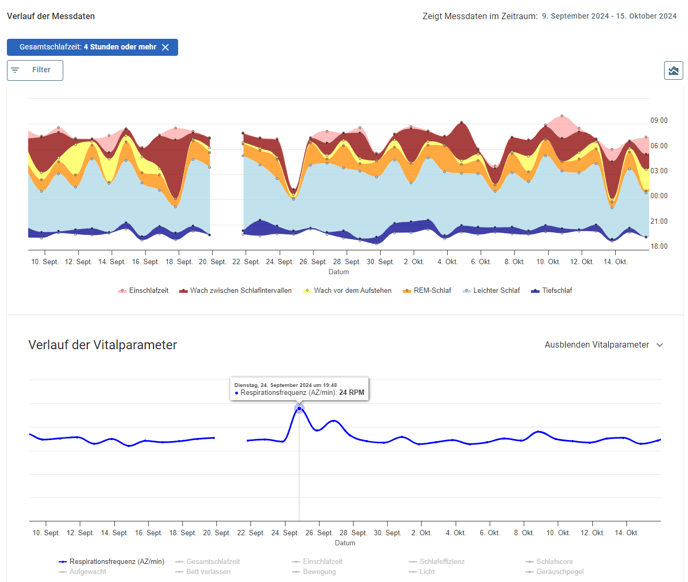Enable Geräuschpegel legend entry
Image resolution: width=688 pixels, height=582 pixels.
(x=559, y=572)
